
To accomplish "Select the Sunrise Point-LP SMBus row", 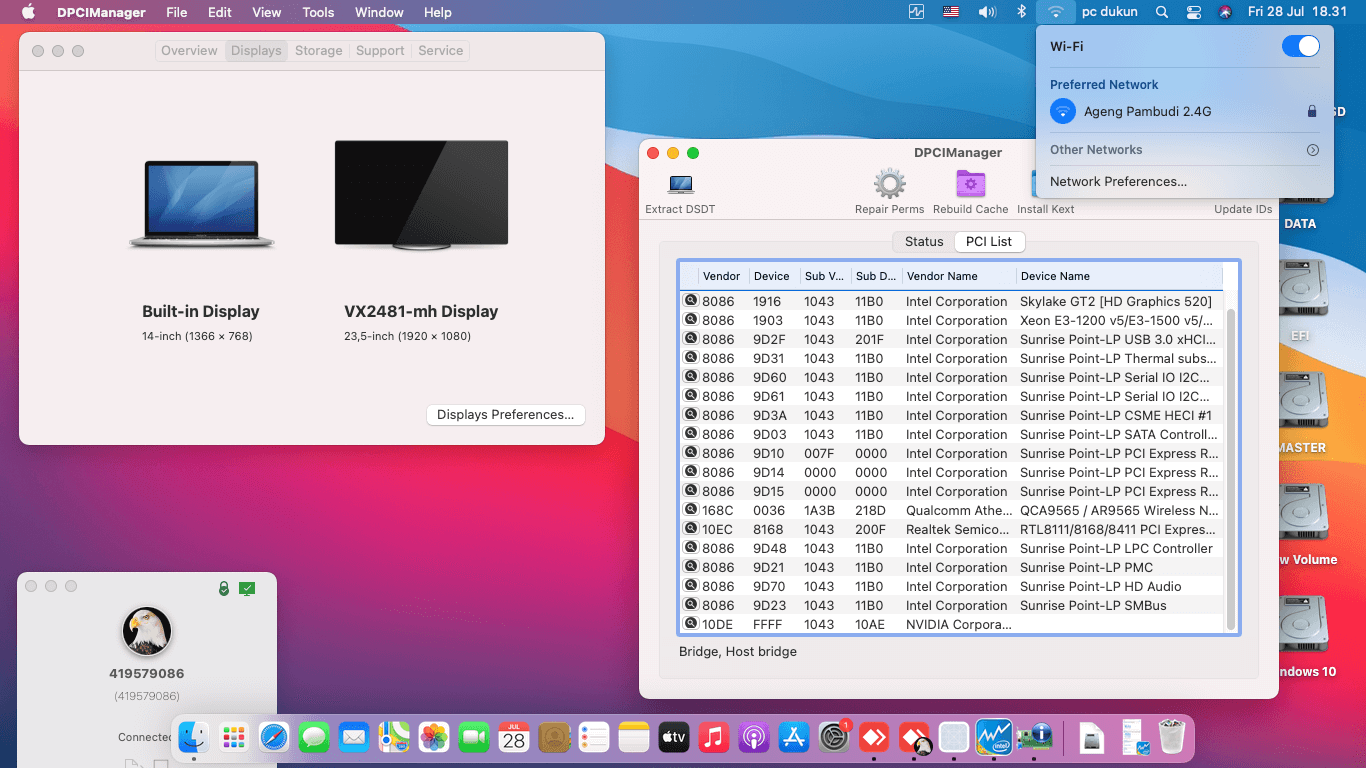I will point(951,605).
